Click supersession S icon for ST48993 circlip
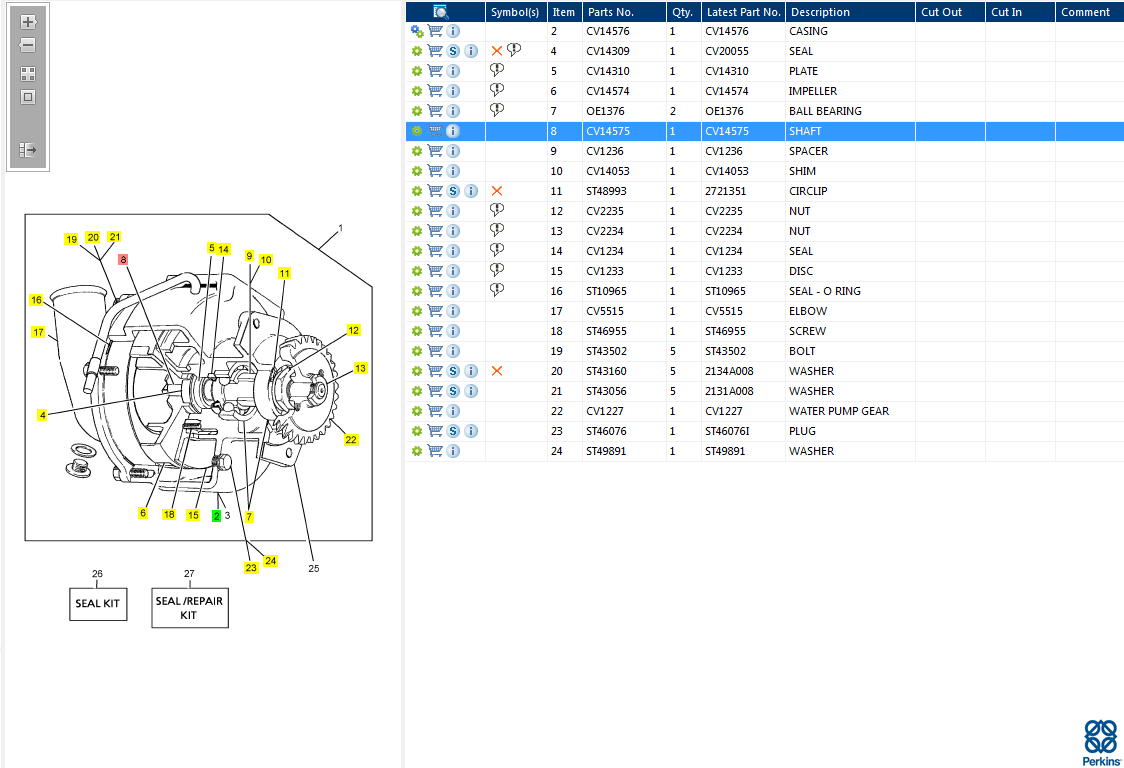The image size is (1124, 768). click(453, 191)
